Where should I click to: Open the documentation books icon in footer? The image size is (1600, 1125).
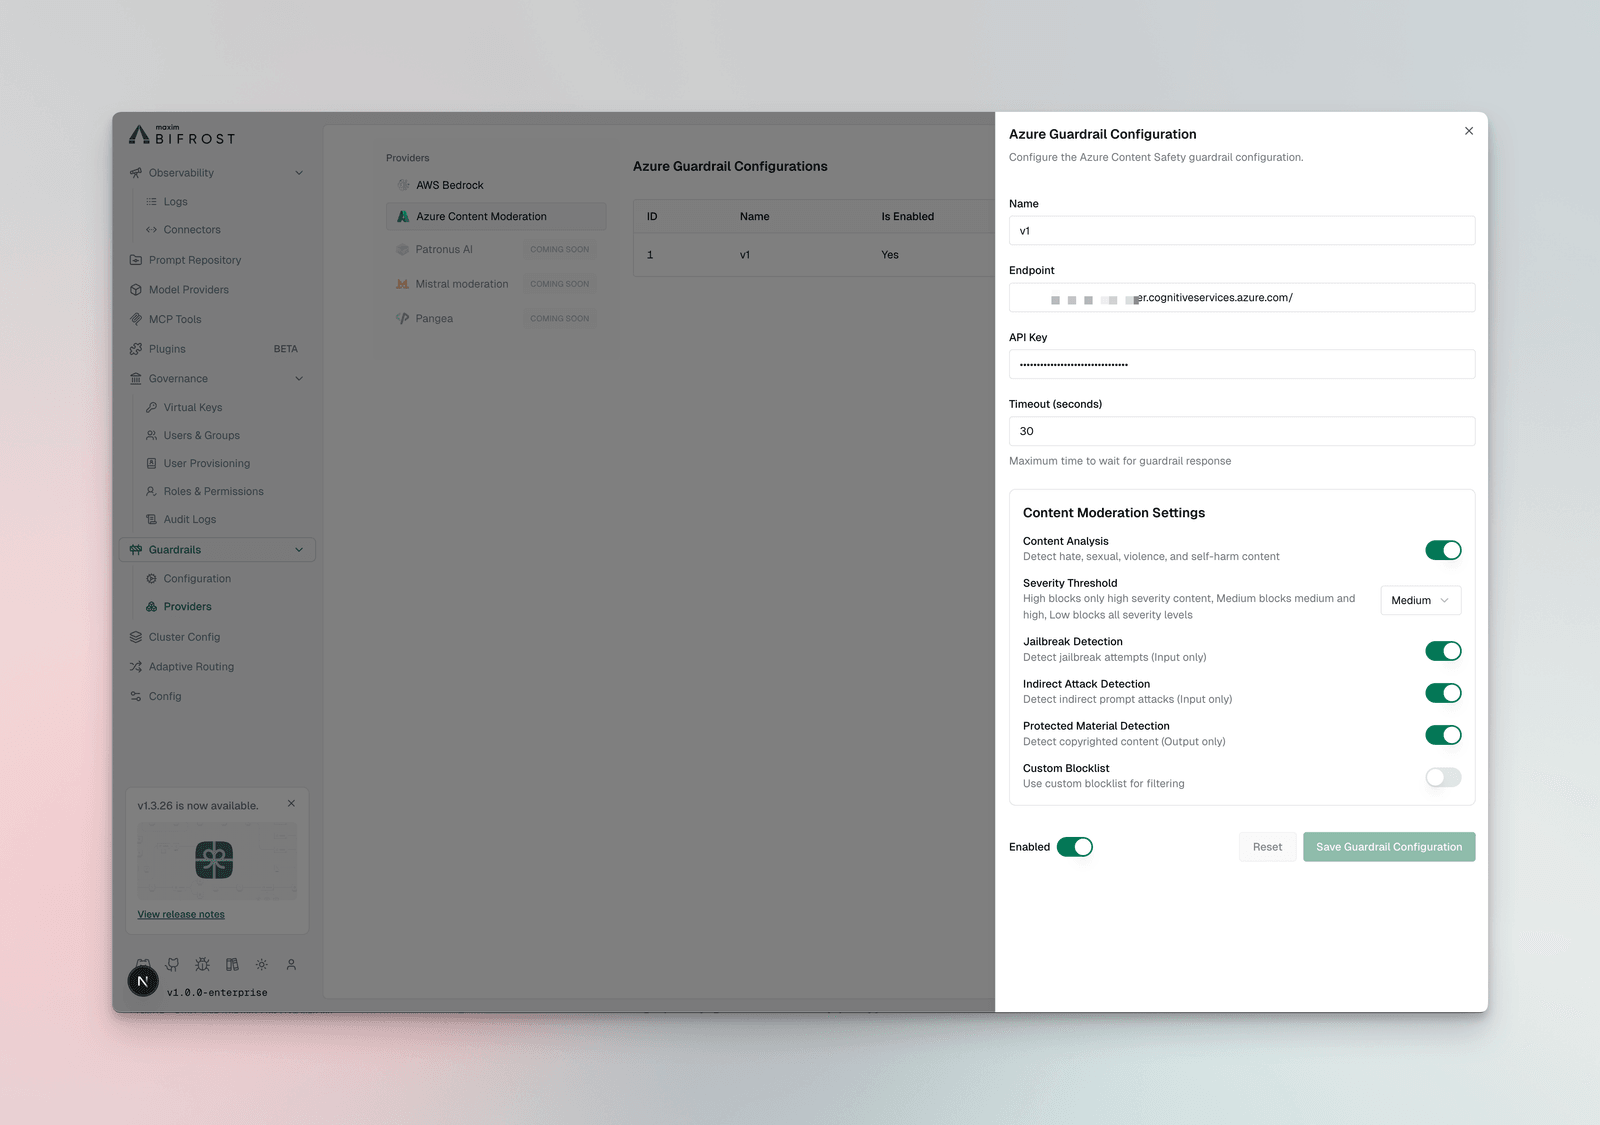[x=232, y=965]
